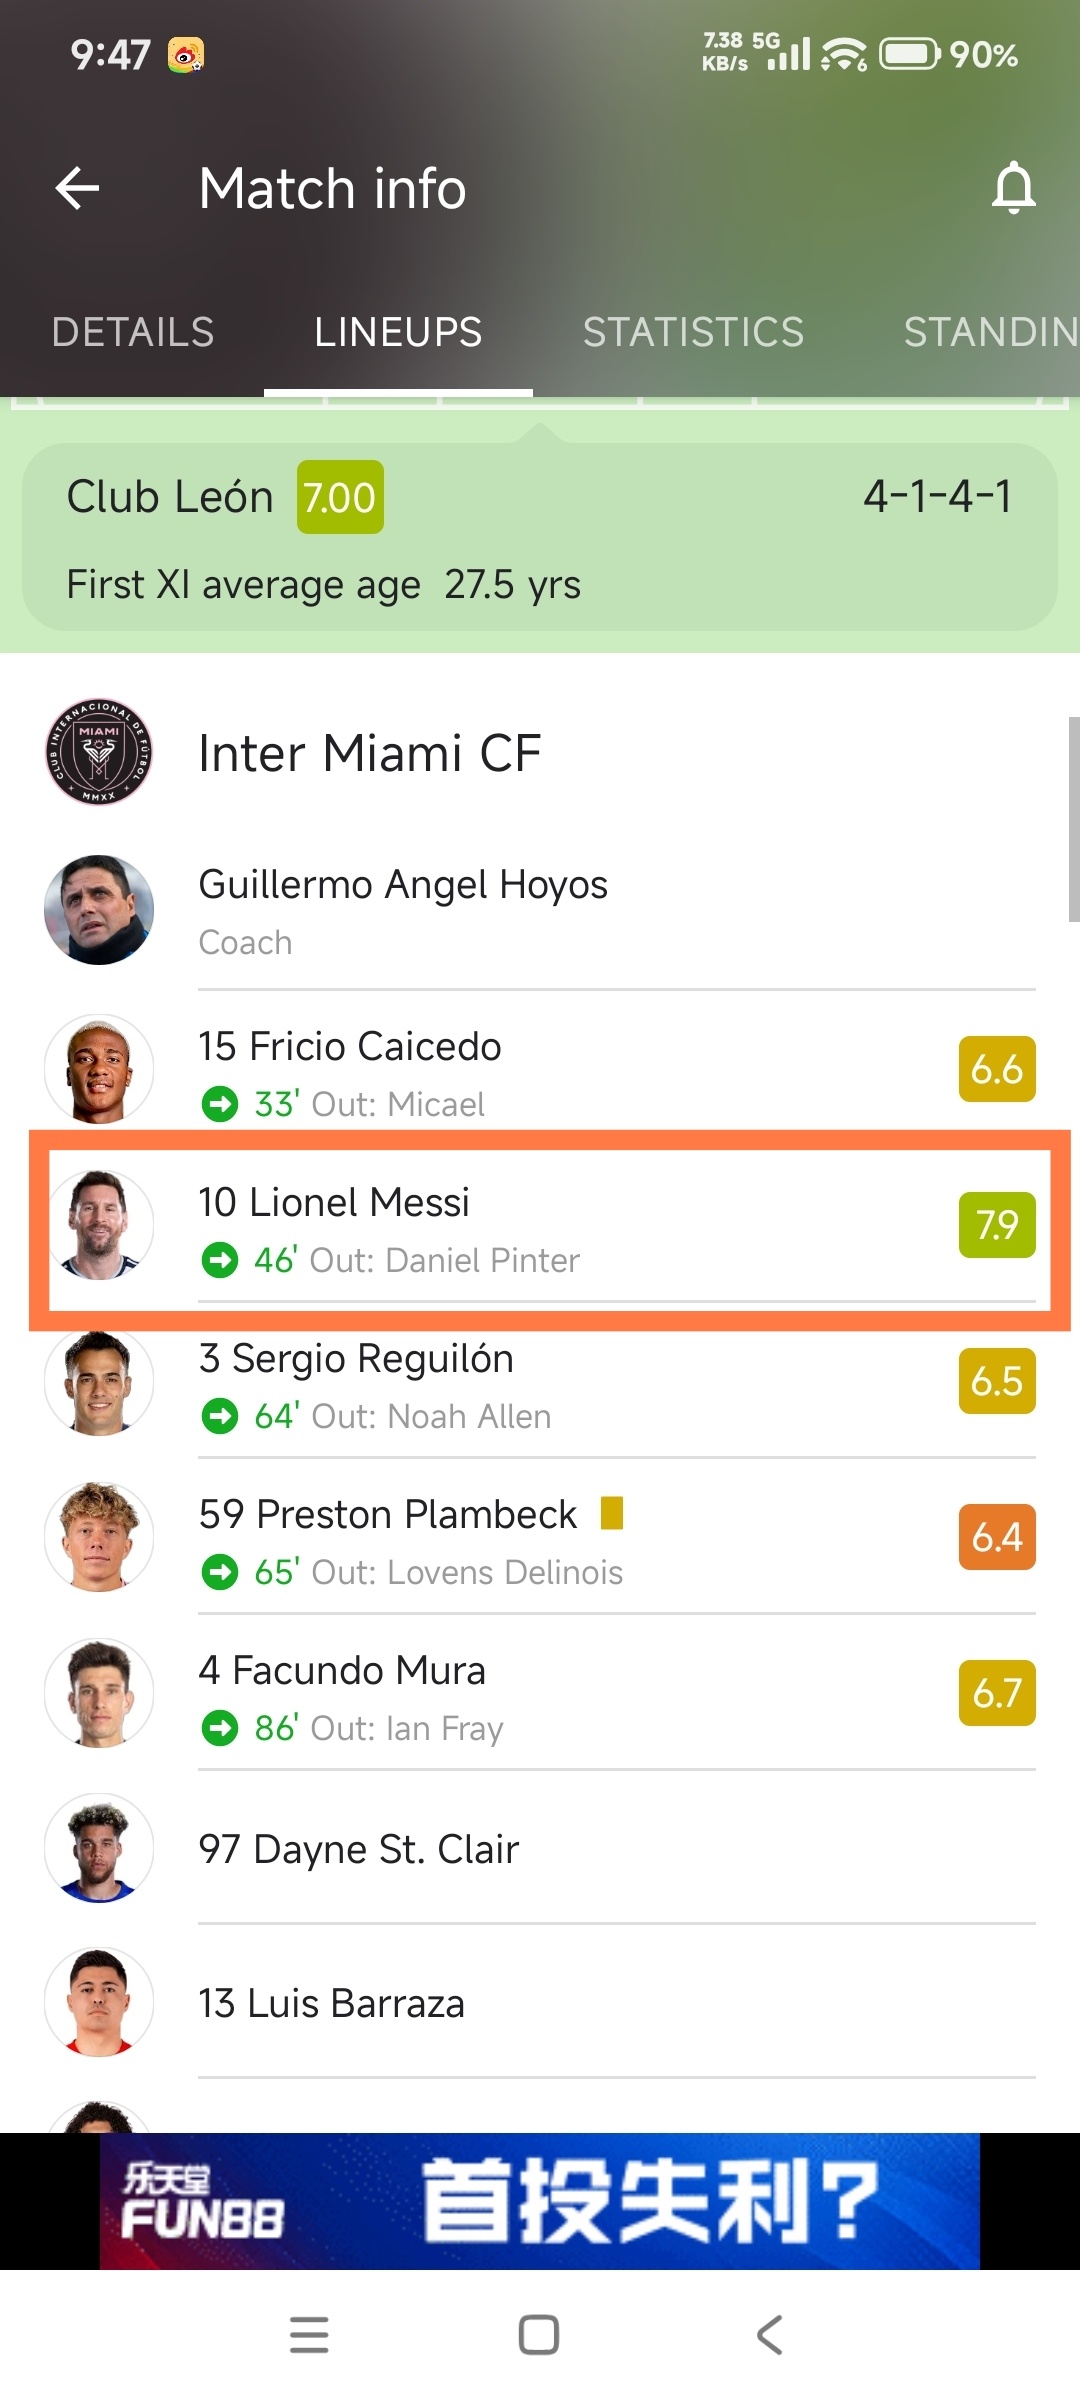
Task: Select the LINEUPS tab
Action: [x=398, y=332]
